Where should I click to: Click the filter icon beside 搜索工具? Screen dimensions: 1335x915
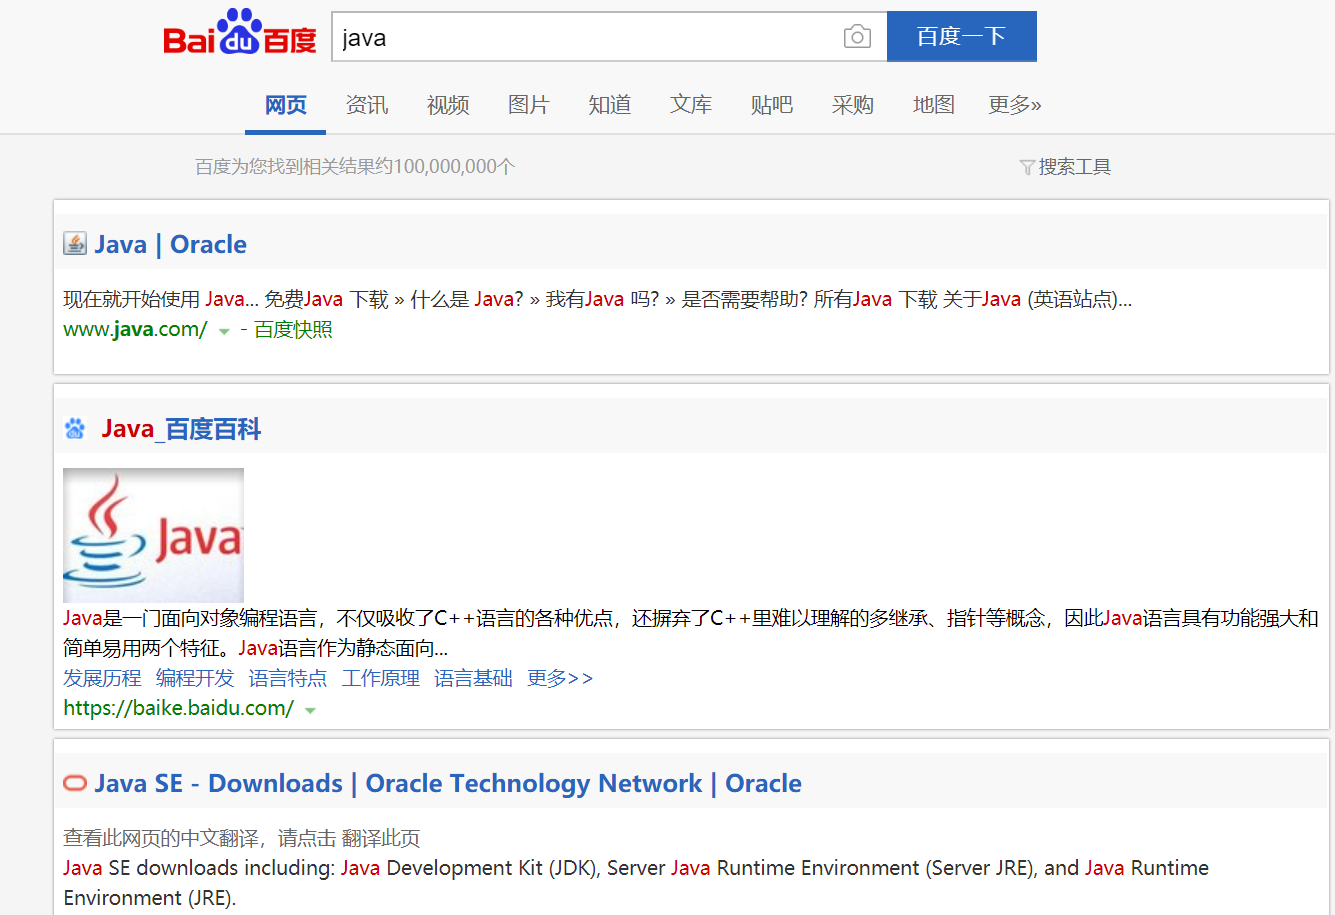point(1027,167)
